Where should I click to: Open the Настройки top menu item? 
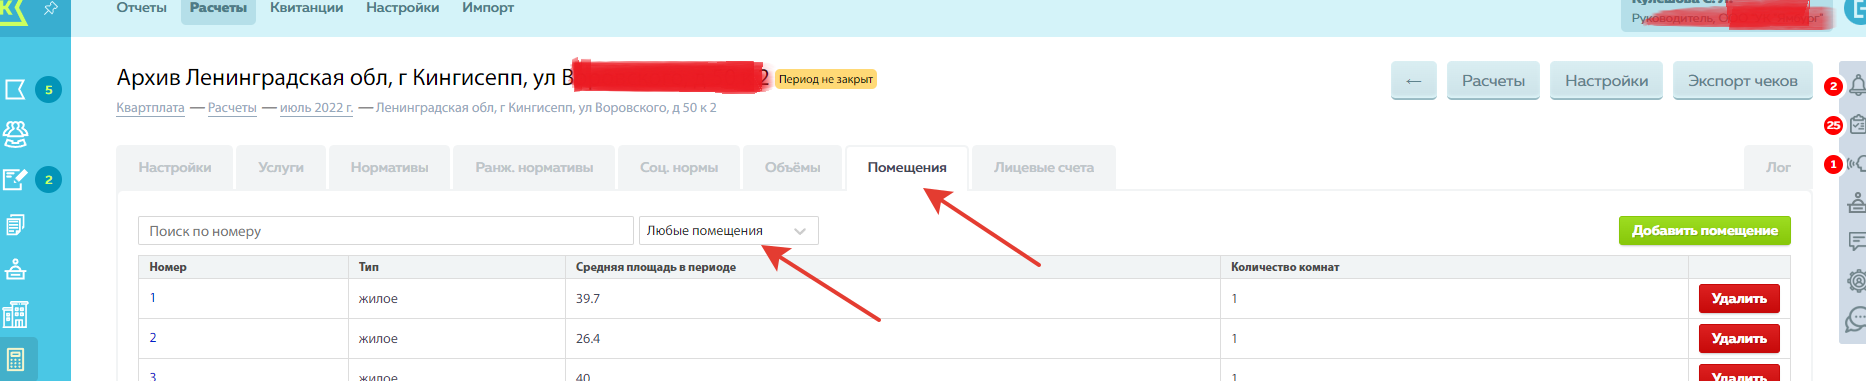pos(402,8)
